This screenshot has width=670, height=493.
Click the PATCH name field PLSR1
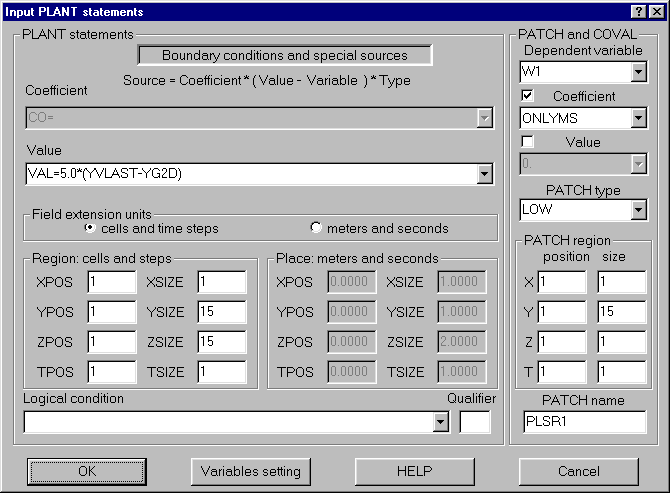(x=585, y=422)
